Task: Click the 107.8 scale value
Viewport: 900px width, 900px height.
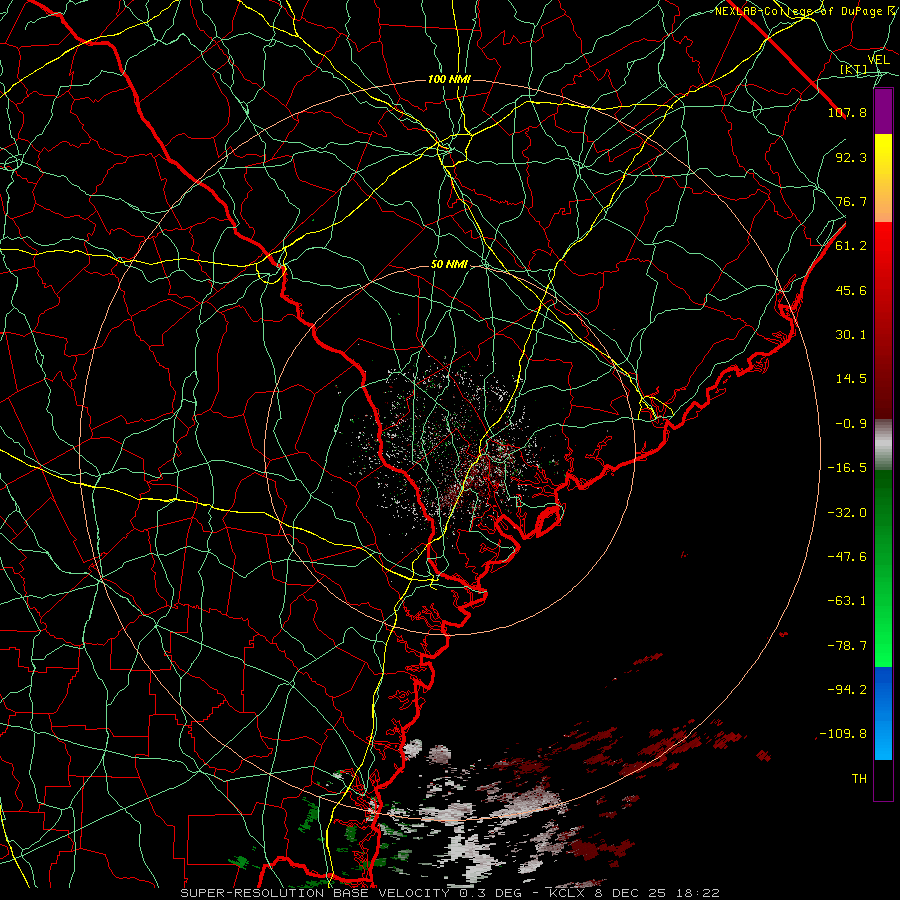Action: point(847,112)
